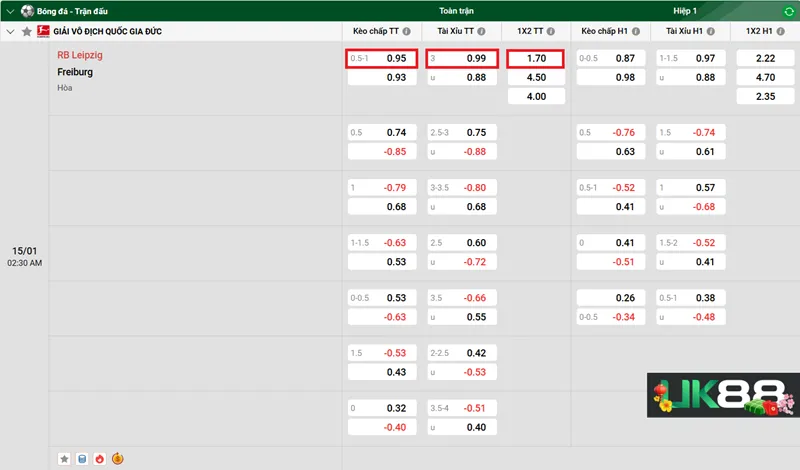The height and width of the screenshot is (470, 800).
Task: Click the soccer ball icon in the header
Action: 27,11
